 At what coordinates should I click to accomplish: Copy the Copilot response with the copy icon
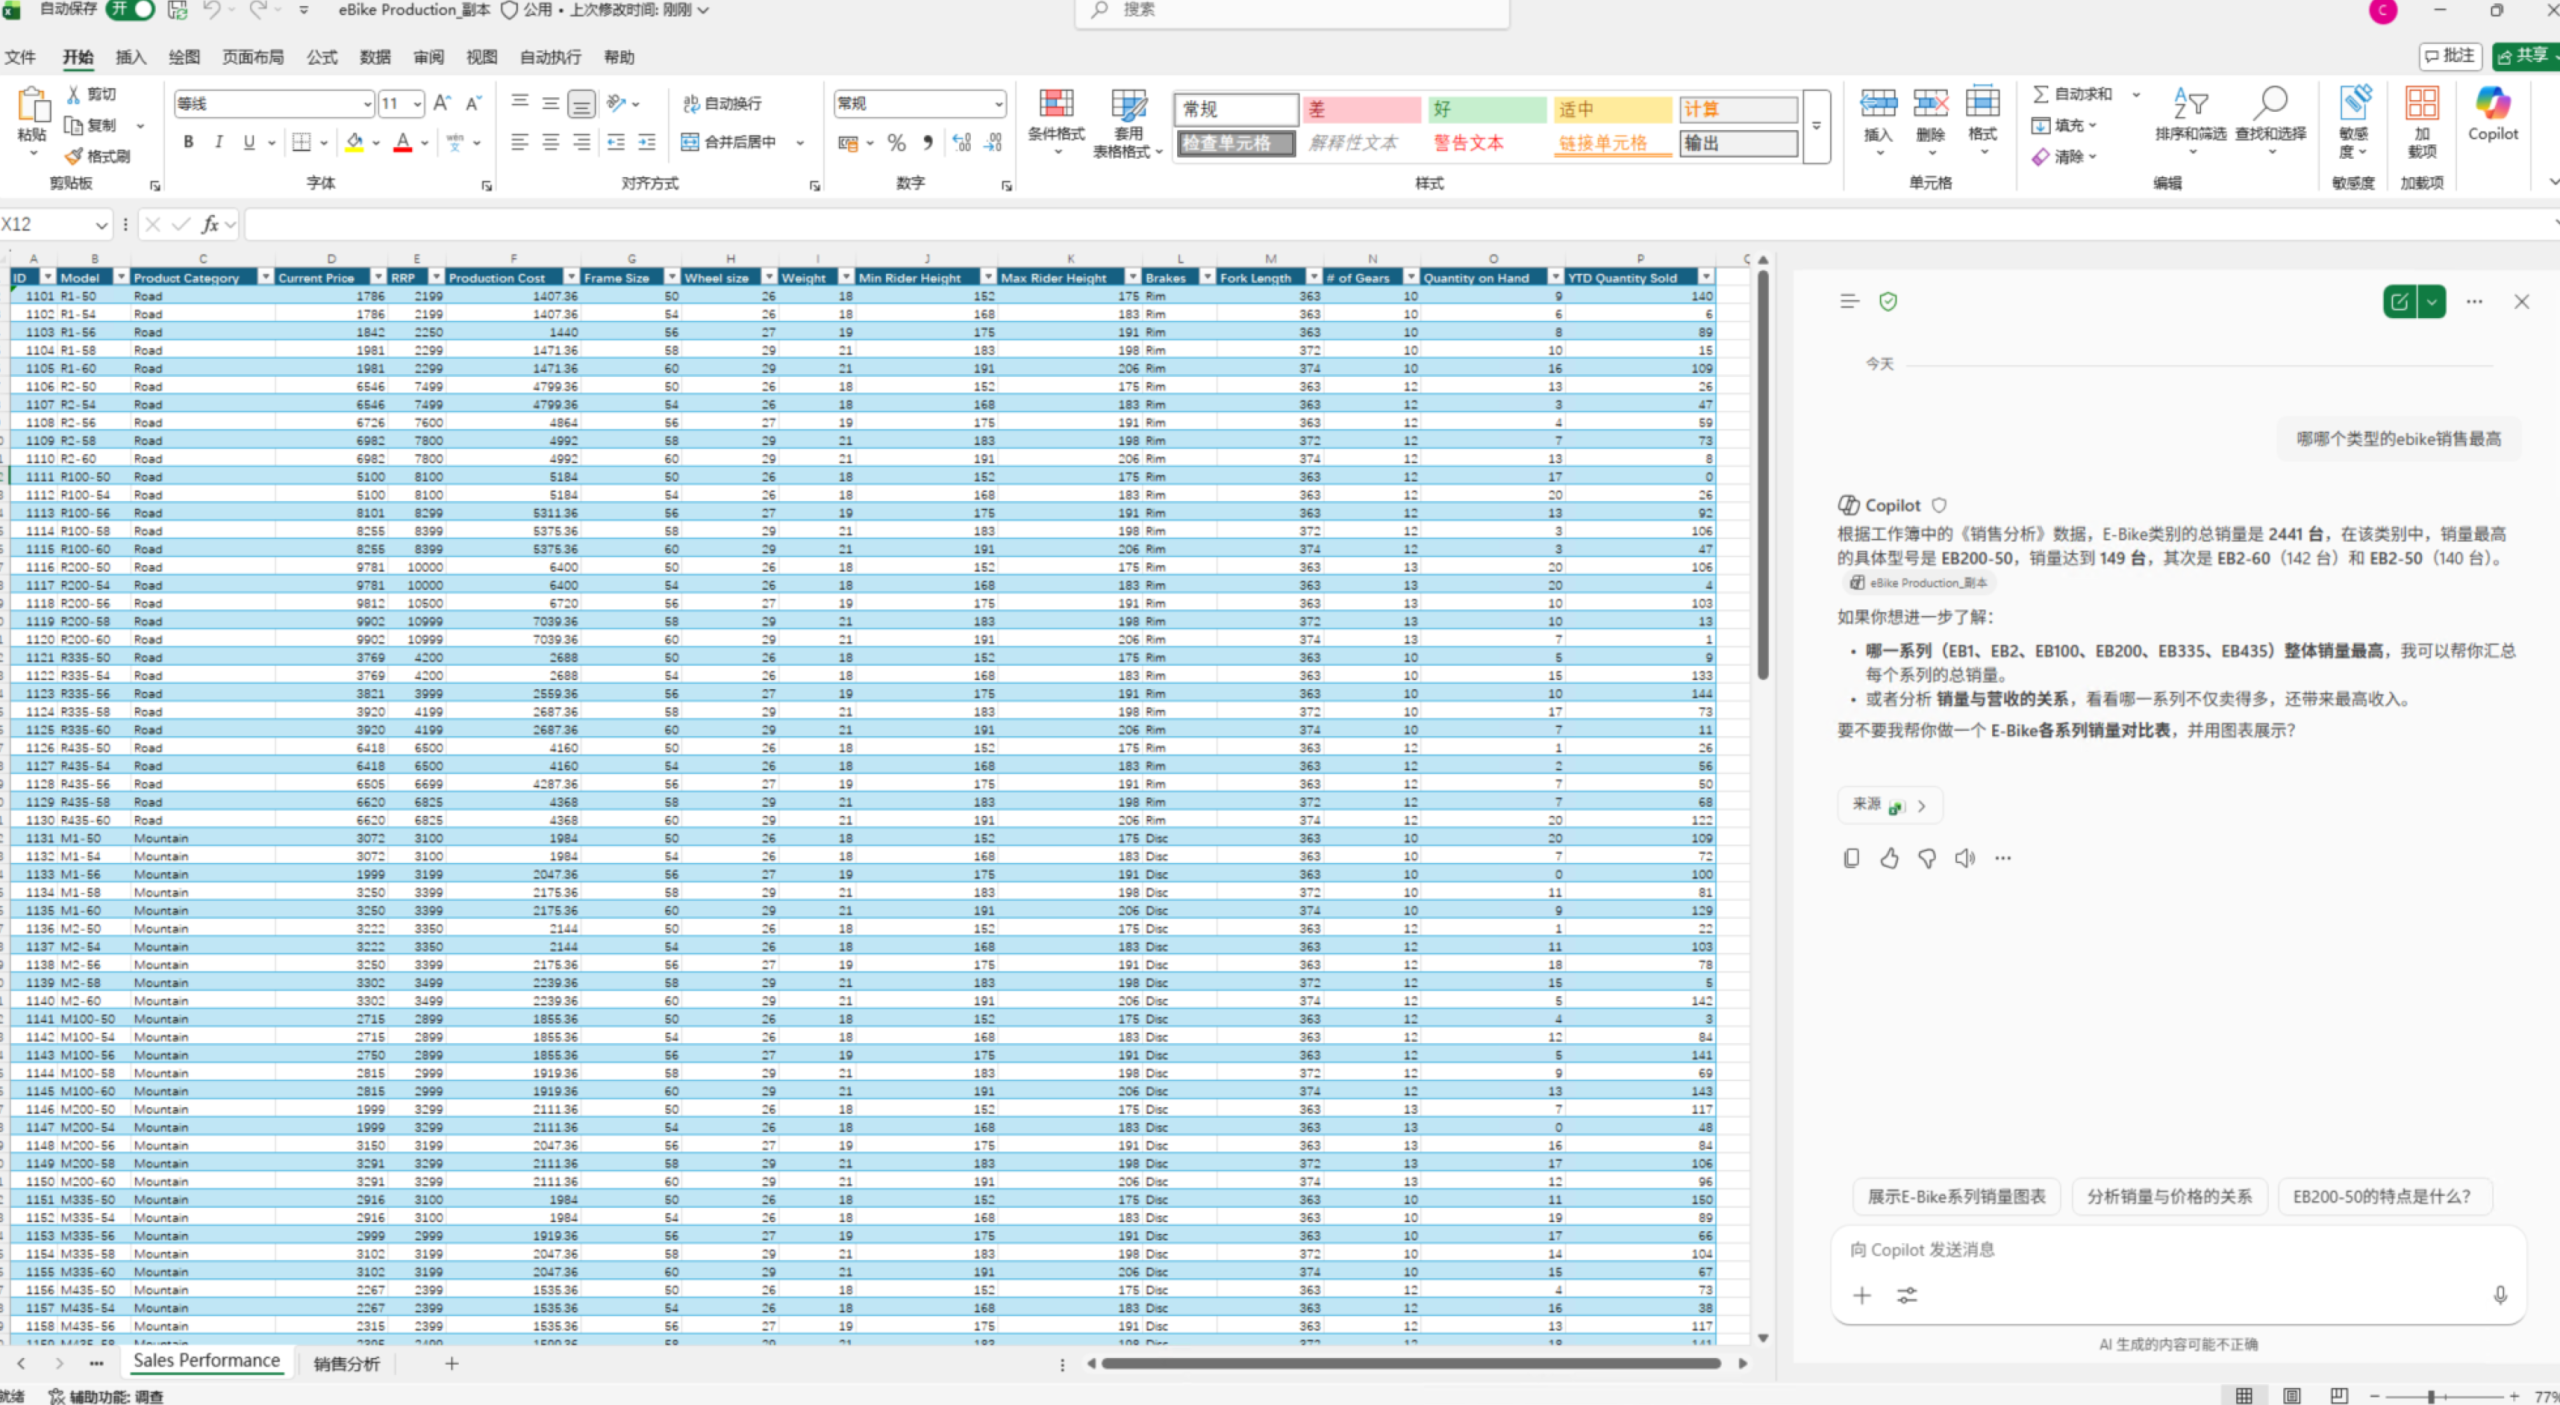click(x=1851, y=858)
